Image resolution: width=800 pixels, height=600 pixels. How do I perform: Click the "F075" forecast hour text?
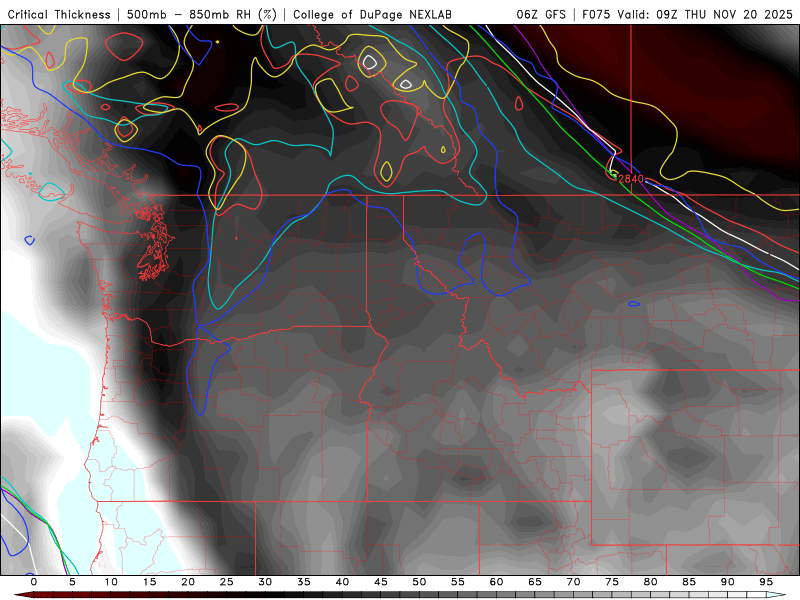pos(596,14)
